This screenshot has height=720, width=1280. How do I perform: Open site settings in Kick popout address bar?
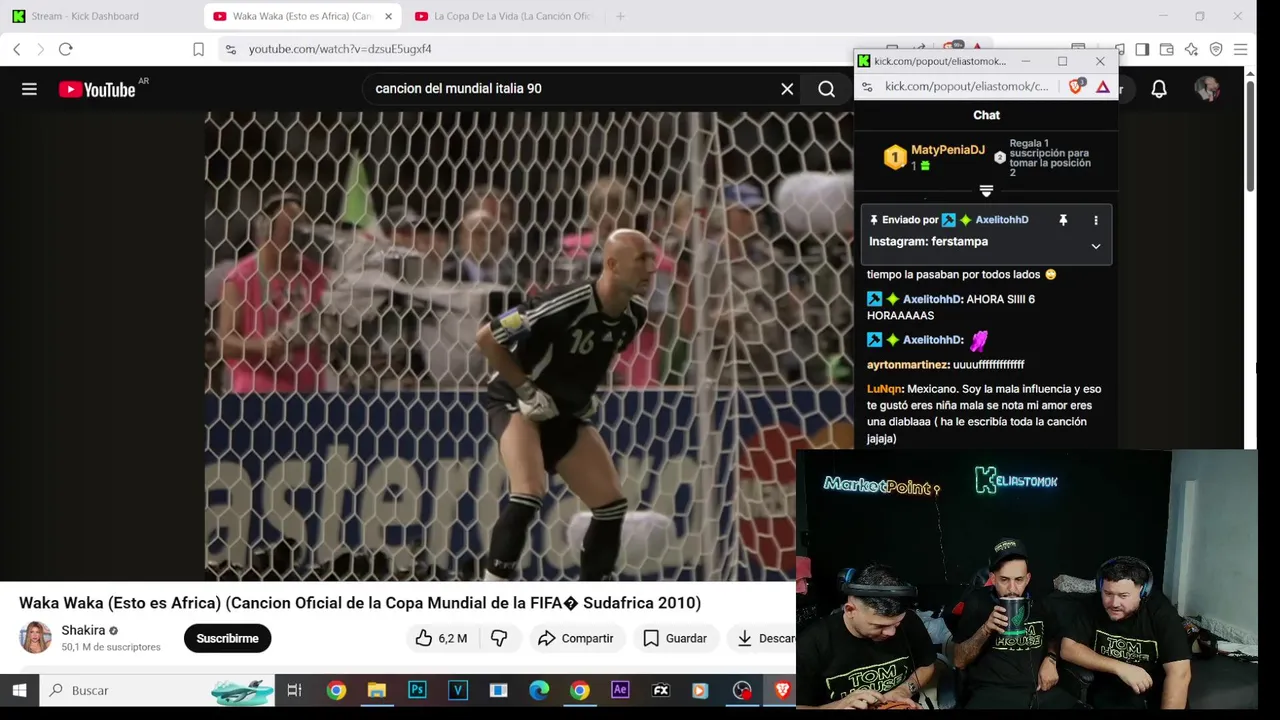867,87
